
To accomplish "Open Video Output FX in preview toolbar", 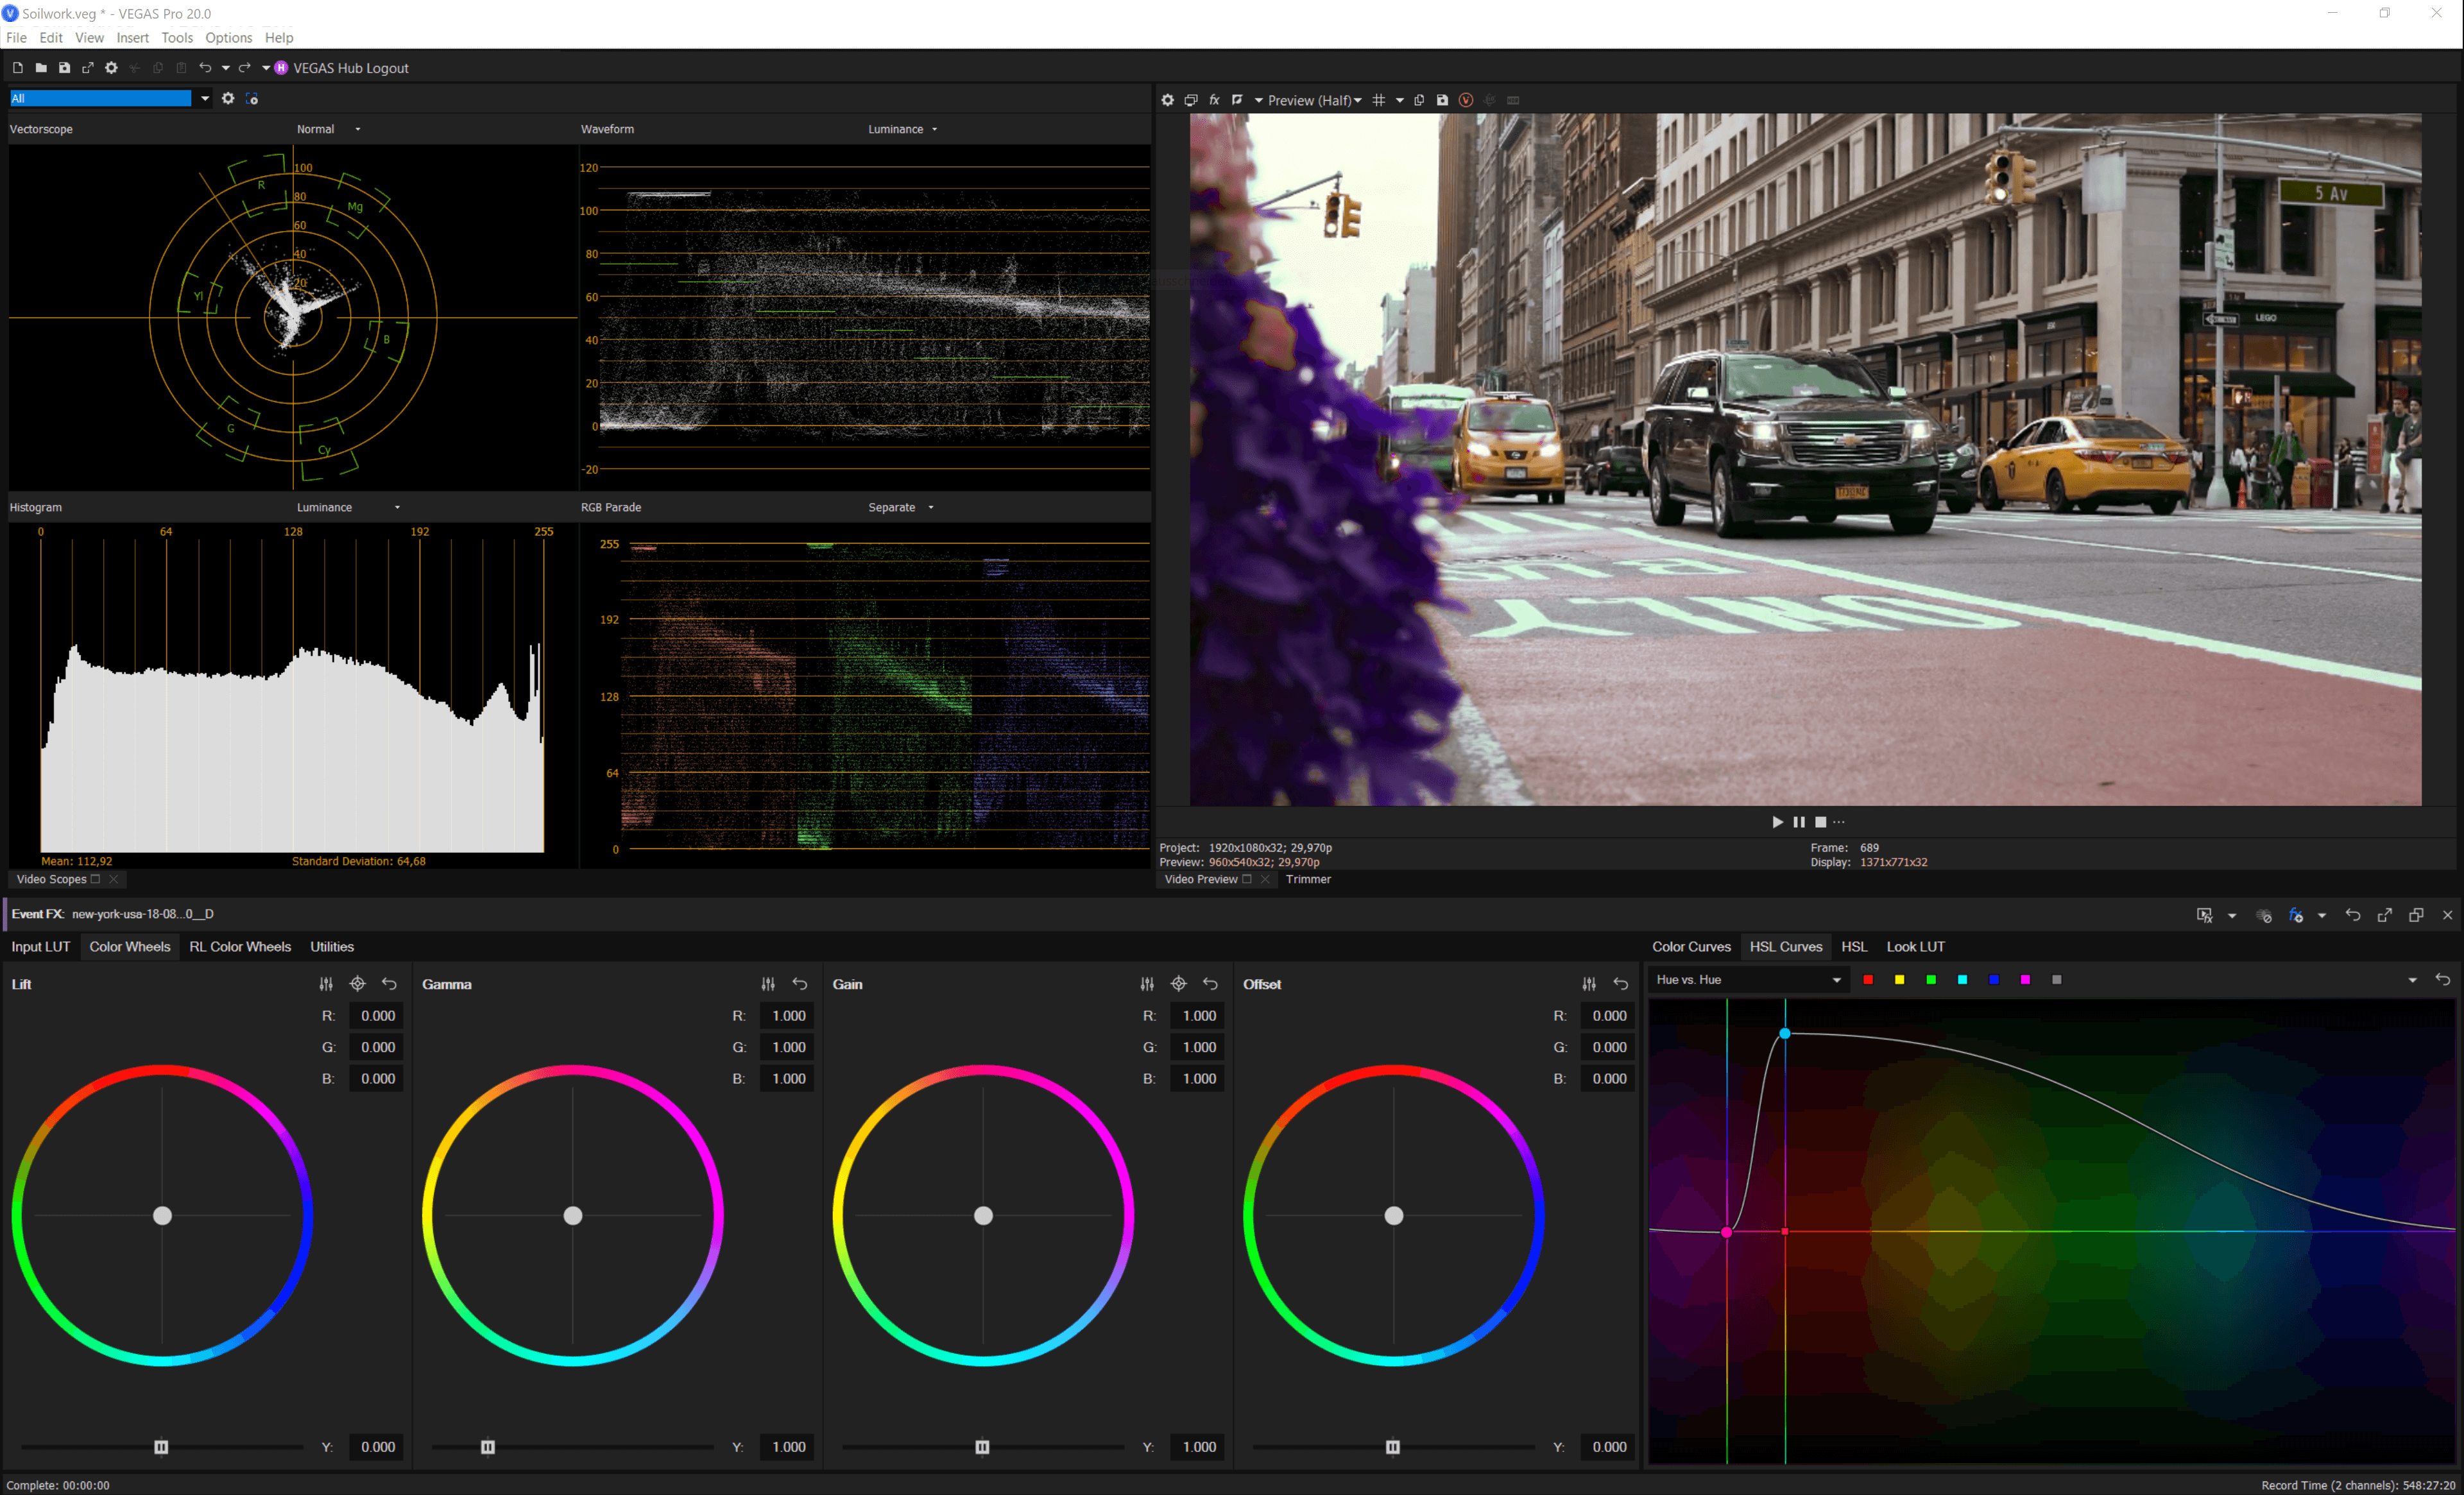I will (1214, 100).
